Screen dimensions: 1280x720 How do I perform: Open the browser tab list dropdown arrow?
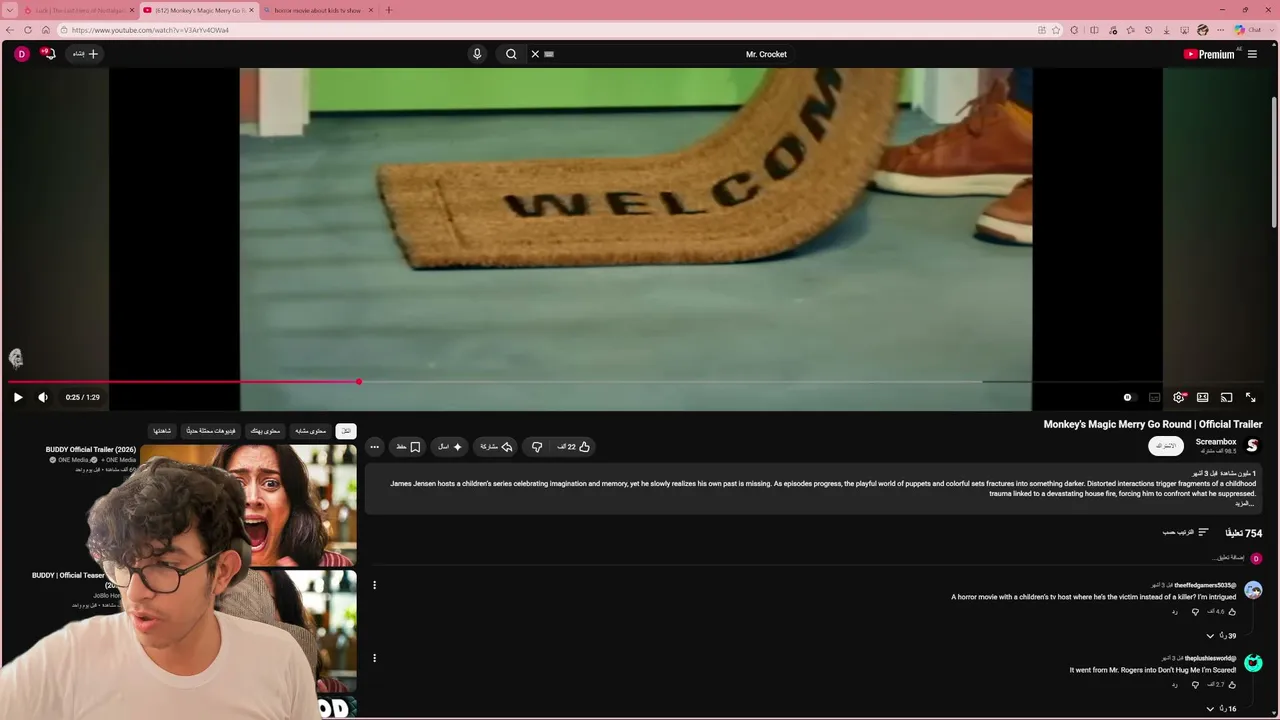pos(9,10)
